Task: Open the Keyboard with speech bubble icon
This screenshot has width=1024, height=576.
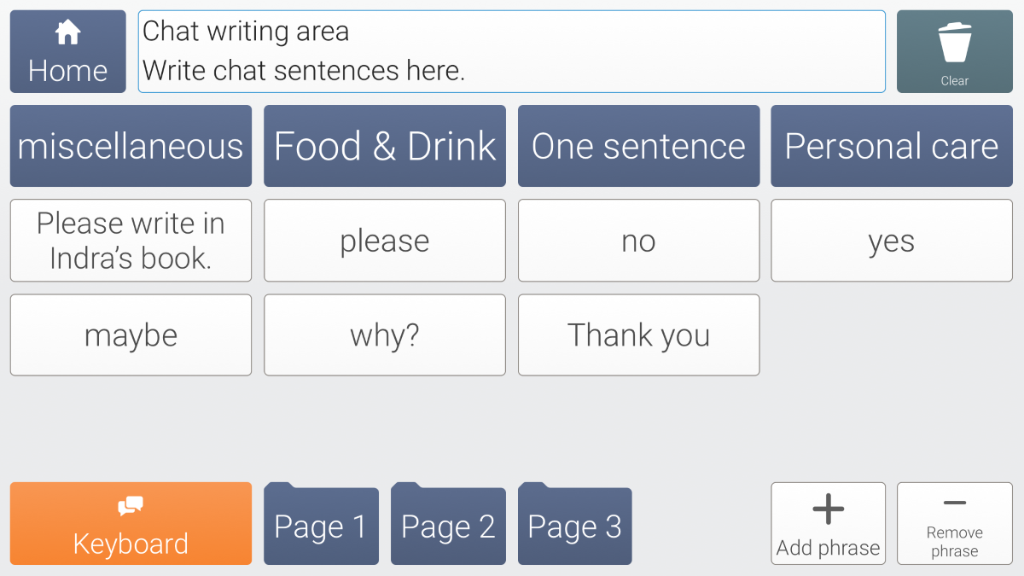Action: click(x=131, y=523)
